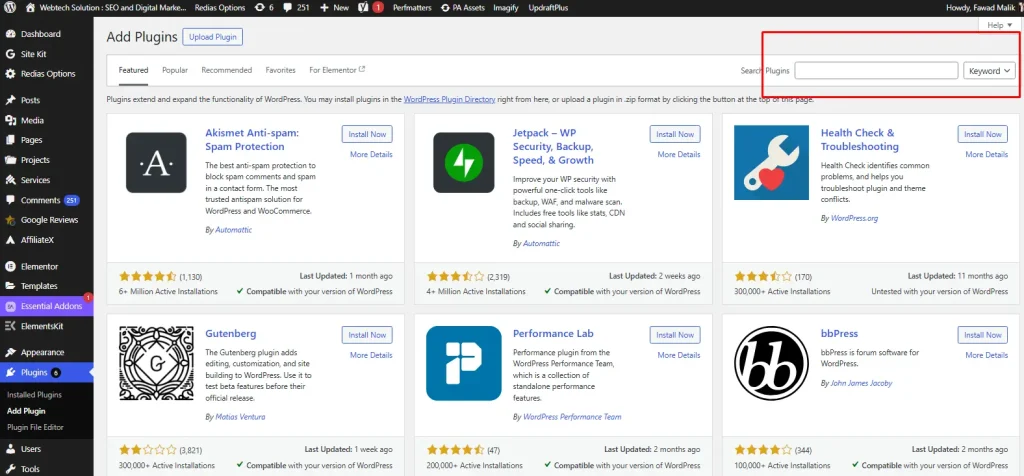Open More Details for Akismet Anti-spam
This screenshot has width=1024, height=476.
371,155
